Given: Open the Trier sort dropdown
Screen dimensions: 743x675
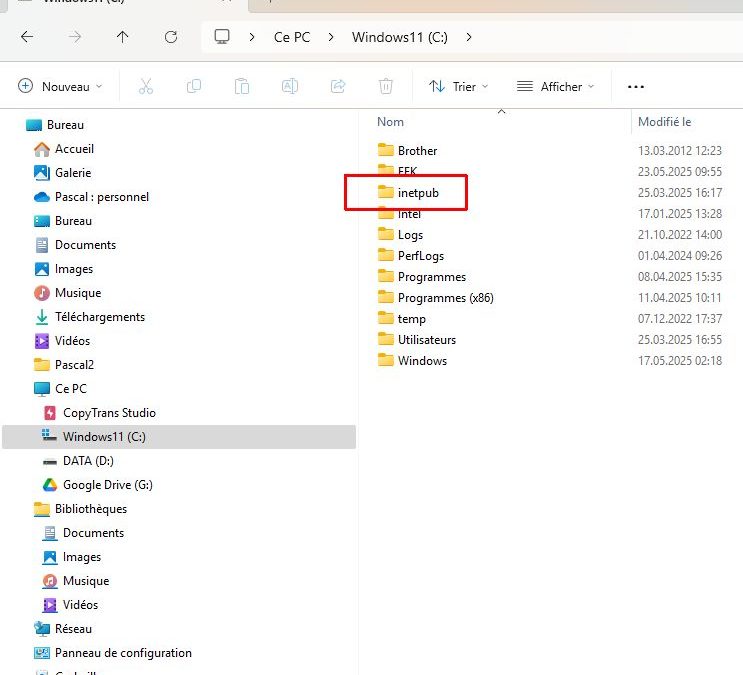Looking at the screenshot, I should pyautogui.click(x=458, y=86).
